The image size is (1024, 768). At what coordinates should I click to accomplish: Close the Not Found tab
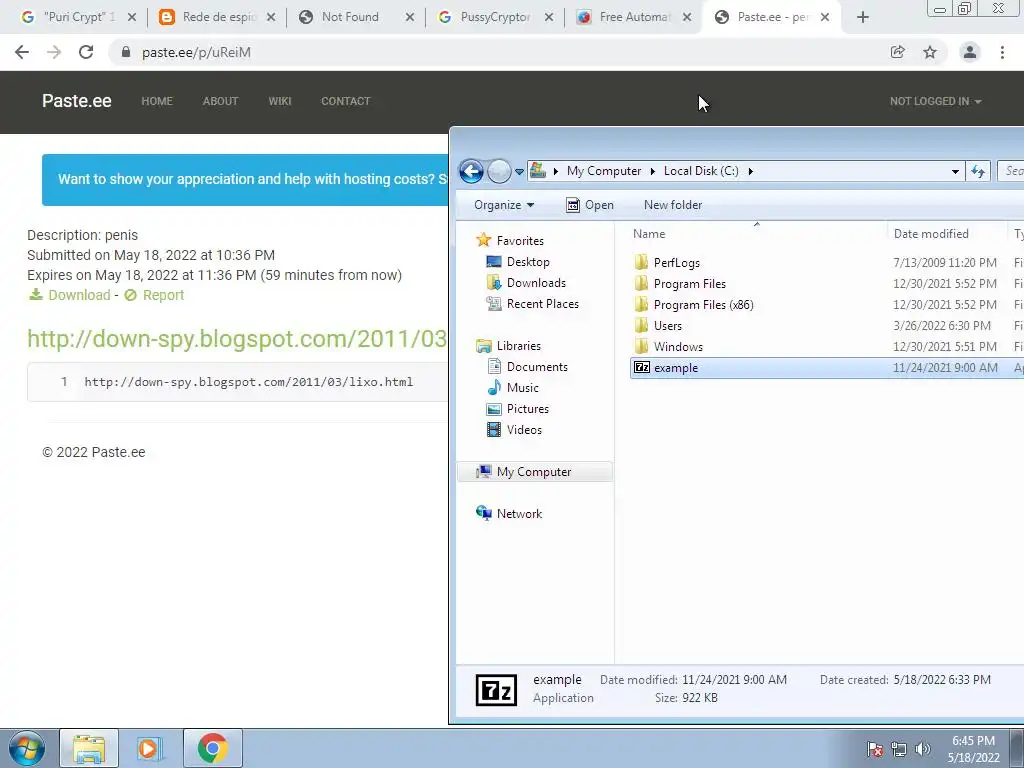(x=409, y=18)
